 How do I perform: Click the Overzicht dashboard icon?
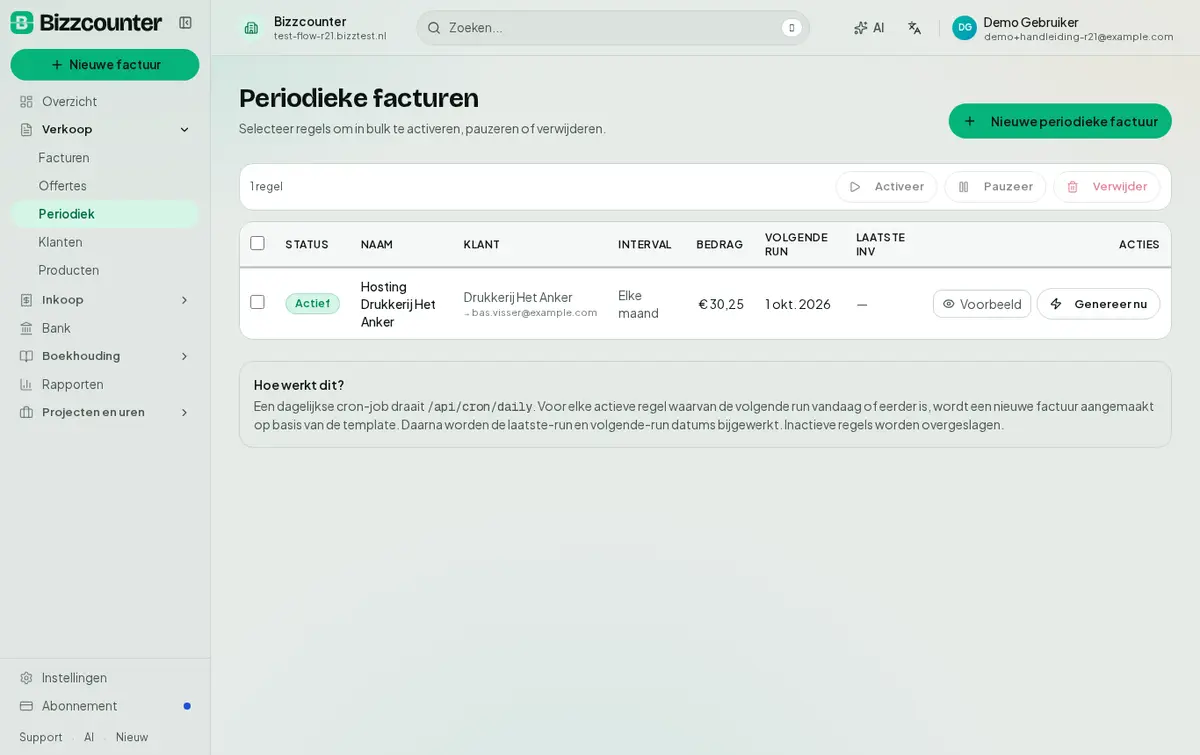point(27,101)
